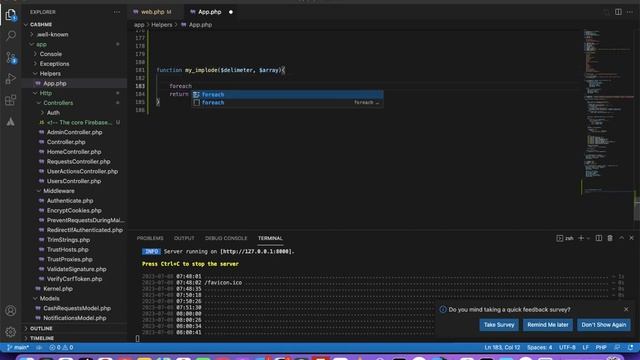640x360 pixels.
Task: Open the zsh terminal profile launcher
Action: click(x=565, y=238)
